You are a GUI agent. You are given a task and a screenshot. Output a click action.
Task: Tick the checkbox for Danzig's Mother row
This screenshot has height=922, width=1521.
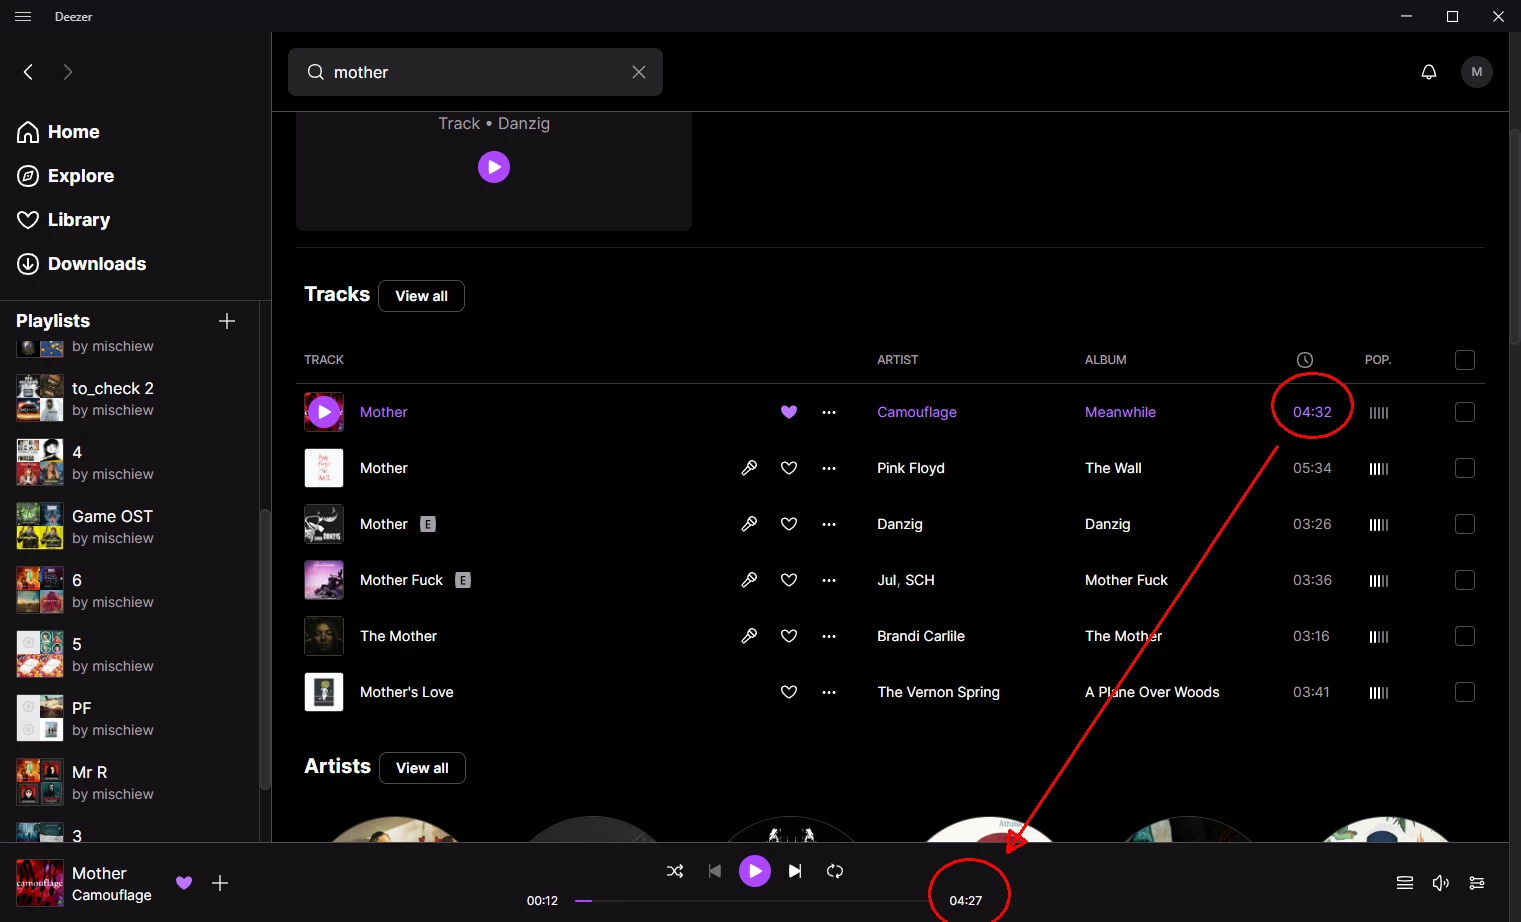point(1465,524)
